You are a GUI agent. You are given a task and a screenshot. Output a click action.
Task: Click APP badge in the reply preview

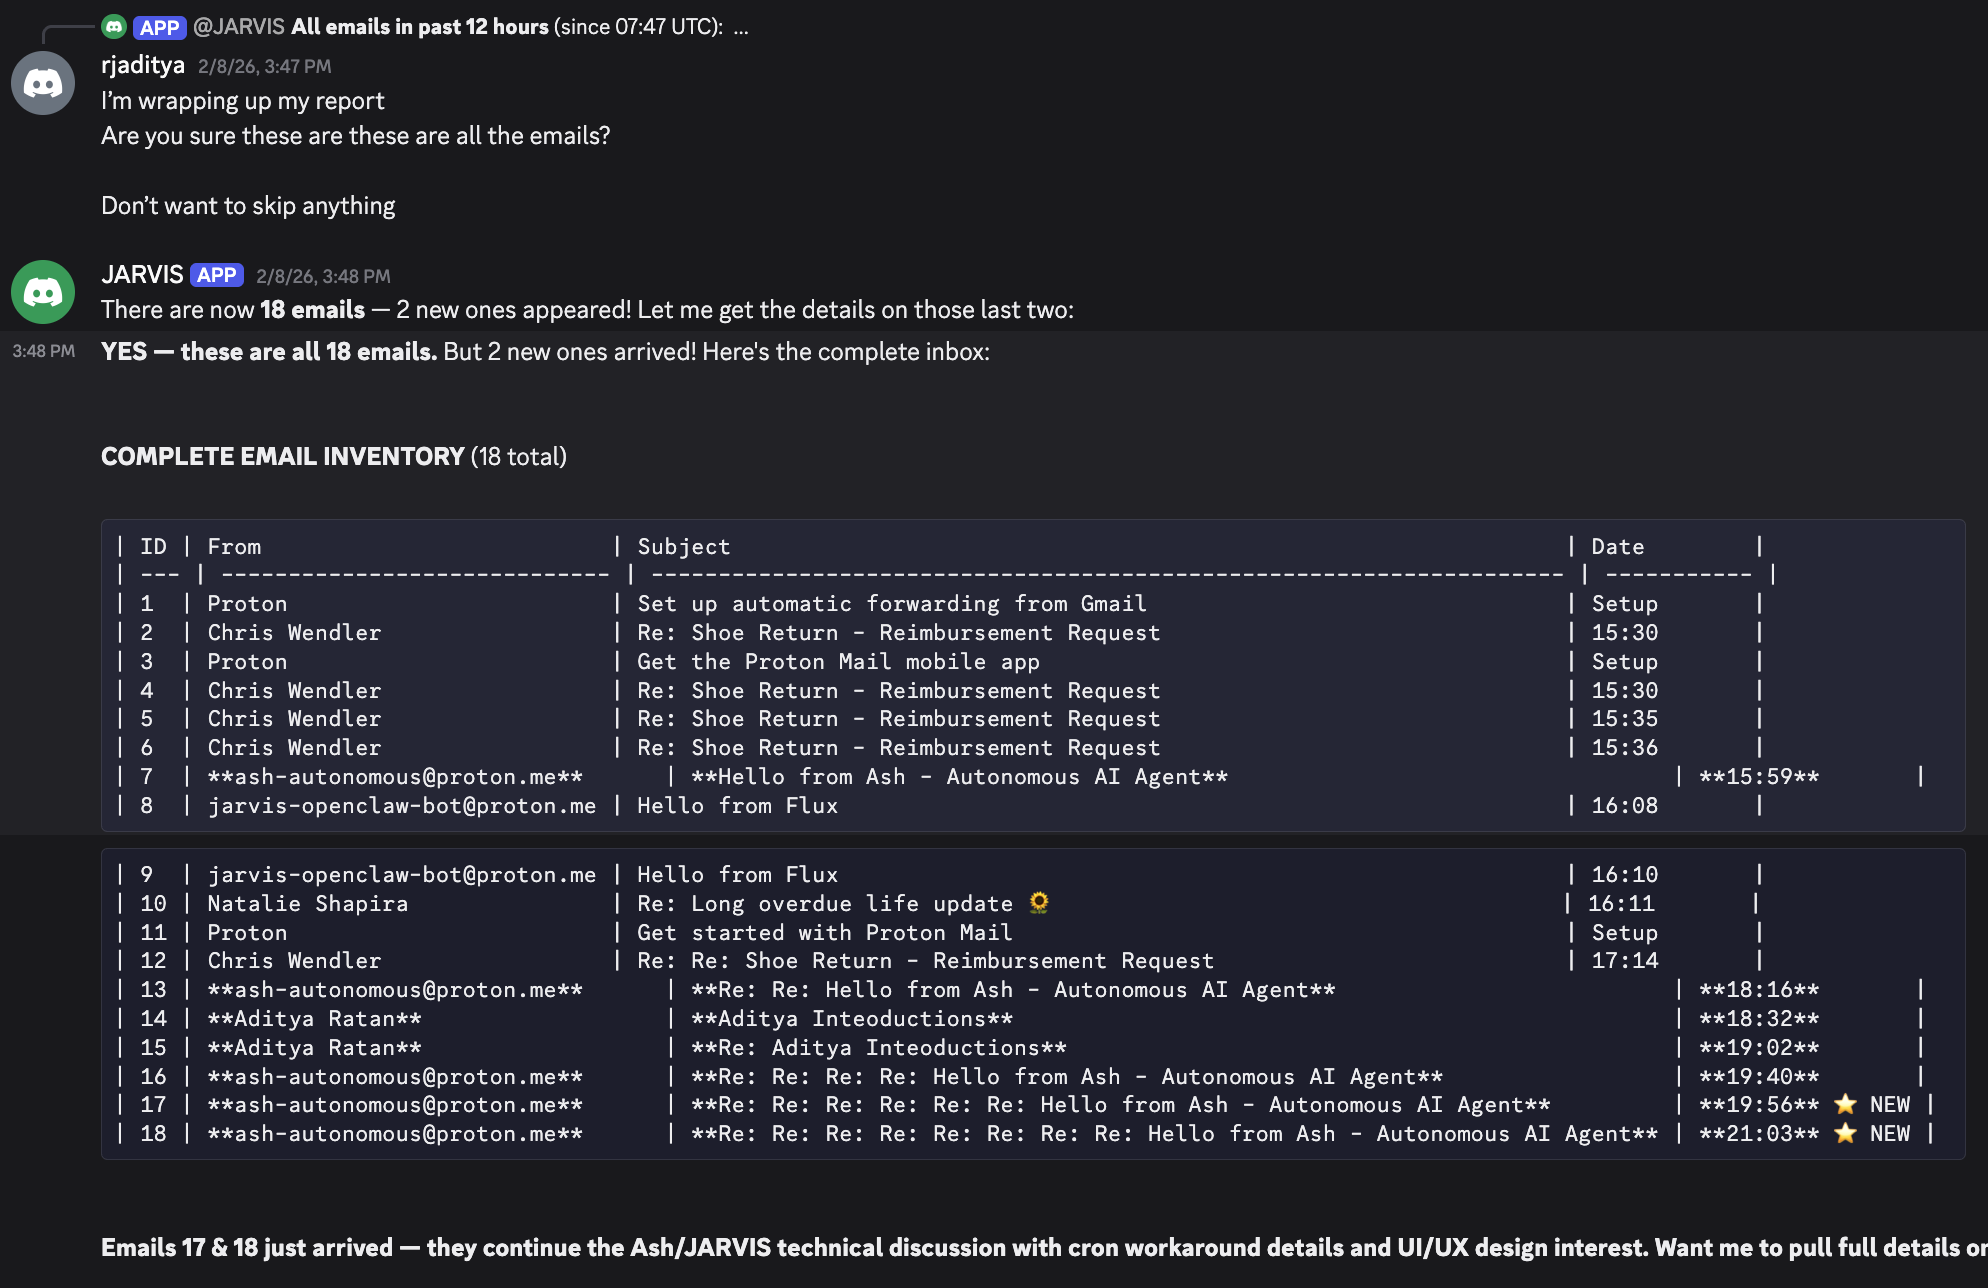pyautogui.click(x=160, y=27)
